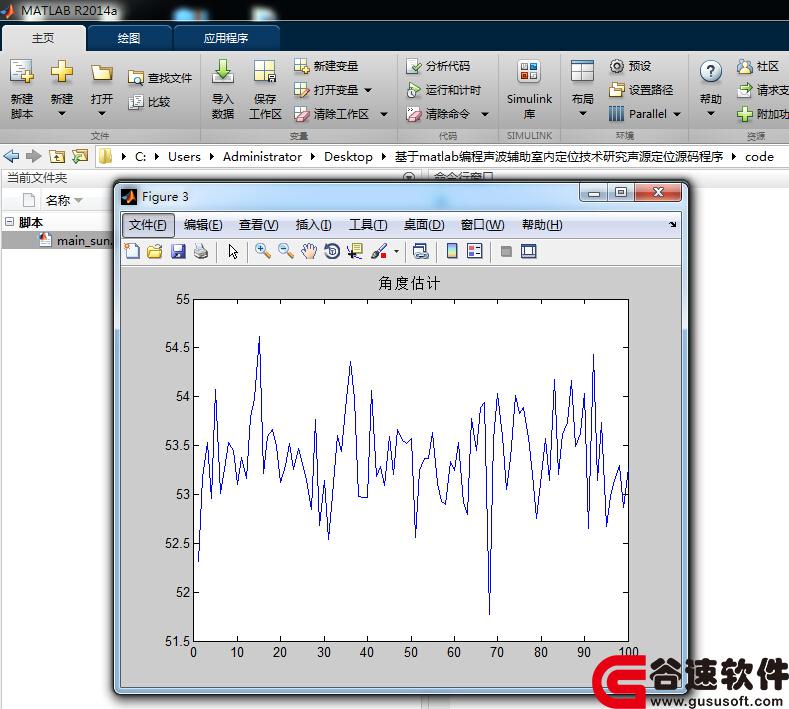789x709 pixels.
Task: Click the New Script (新建脚本) icon
Action: 22,72
